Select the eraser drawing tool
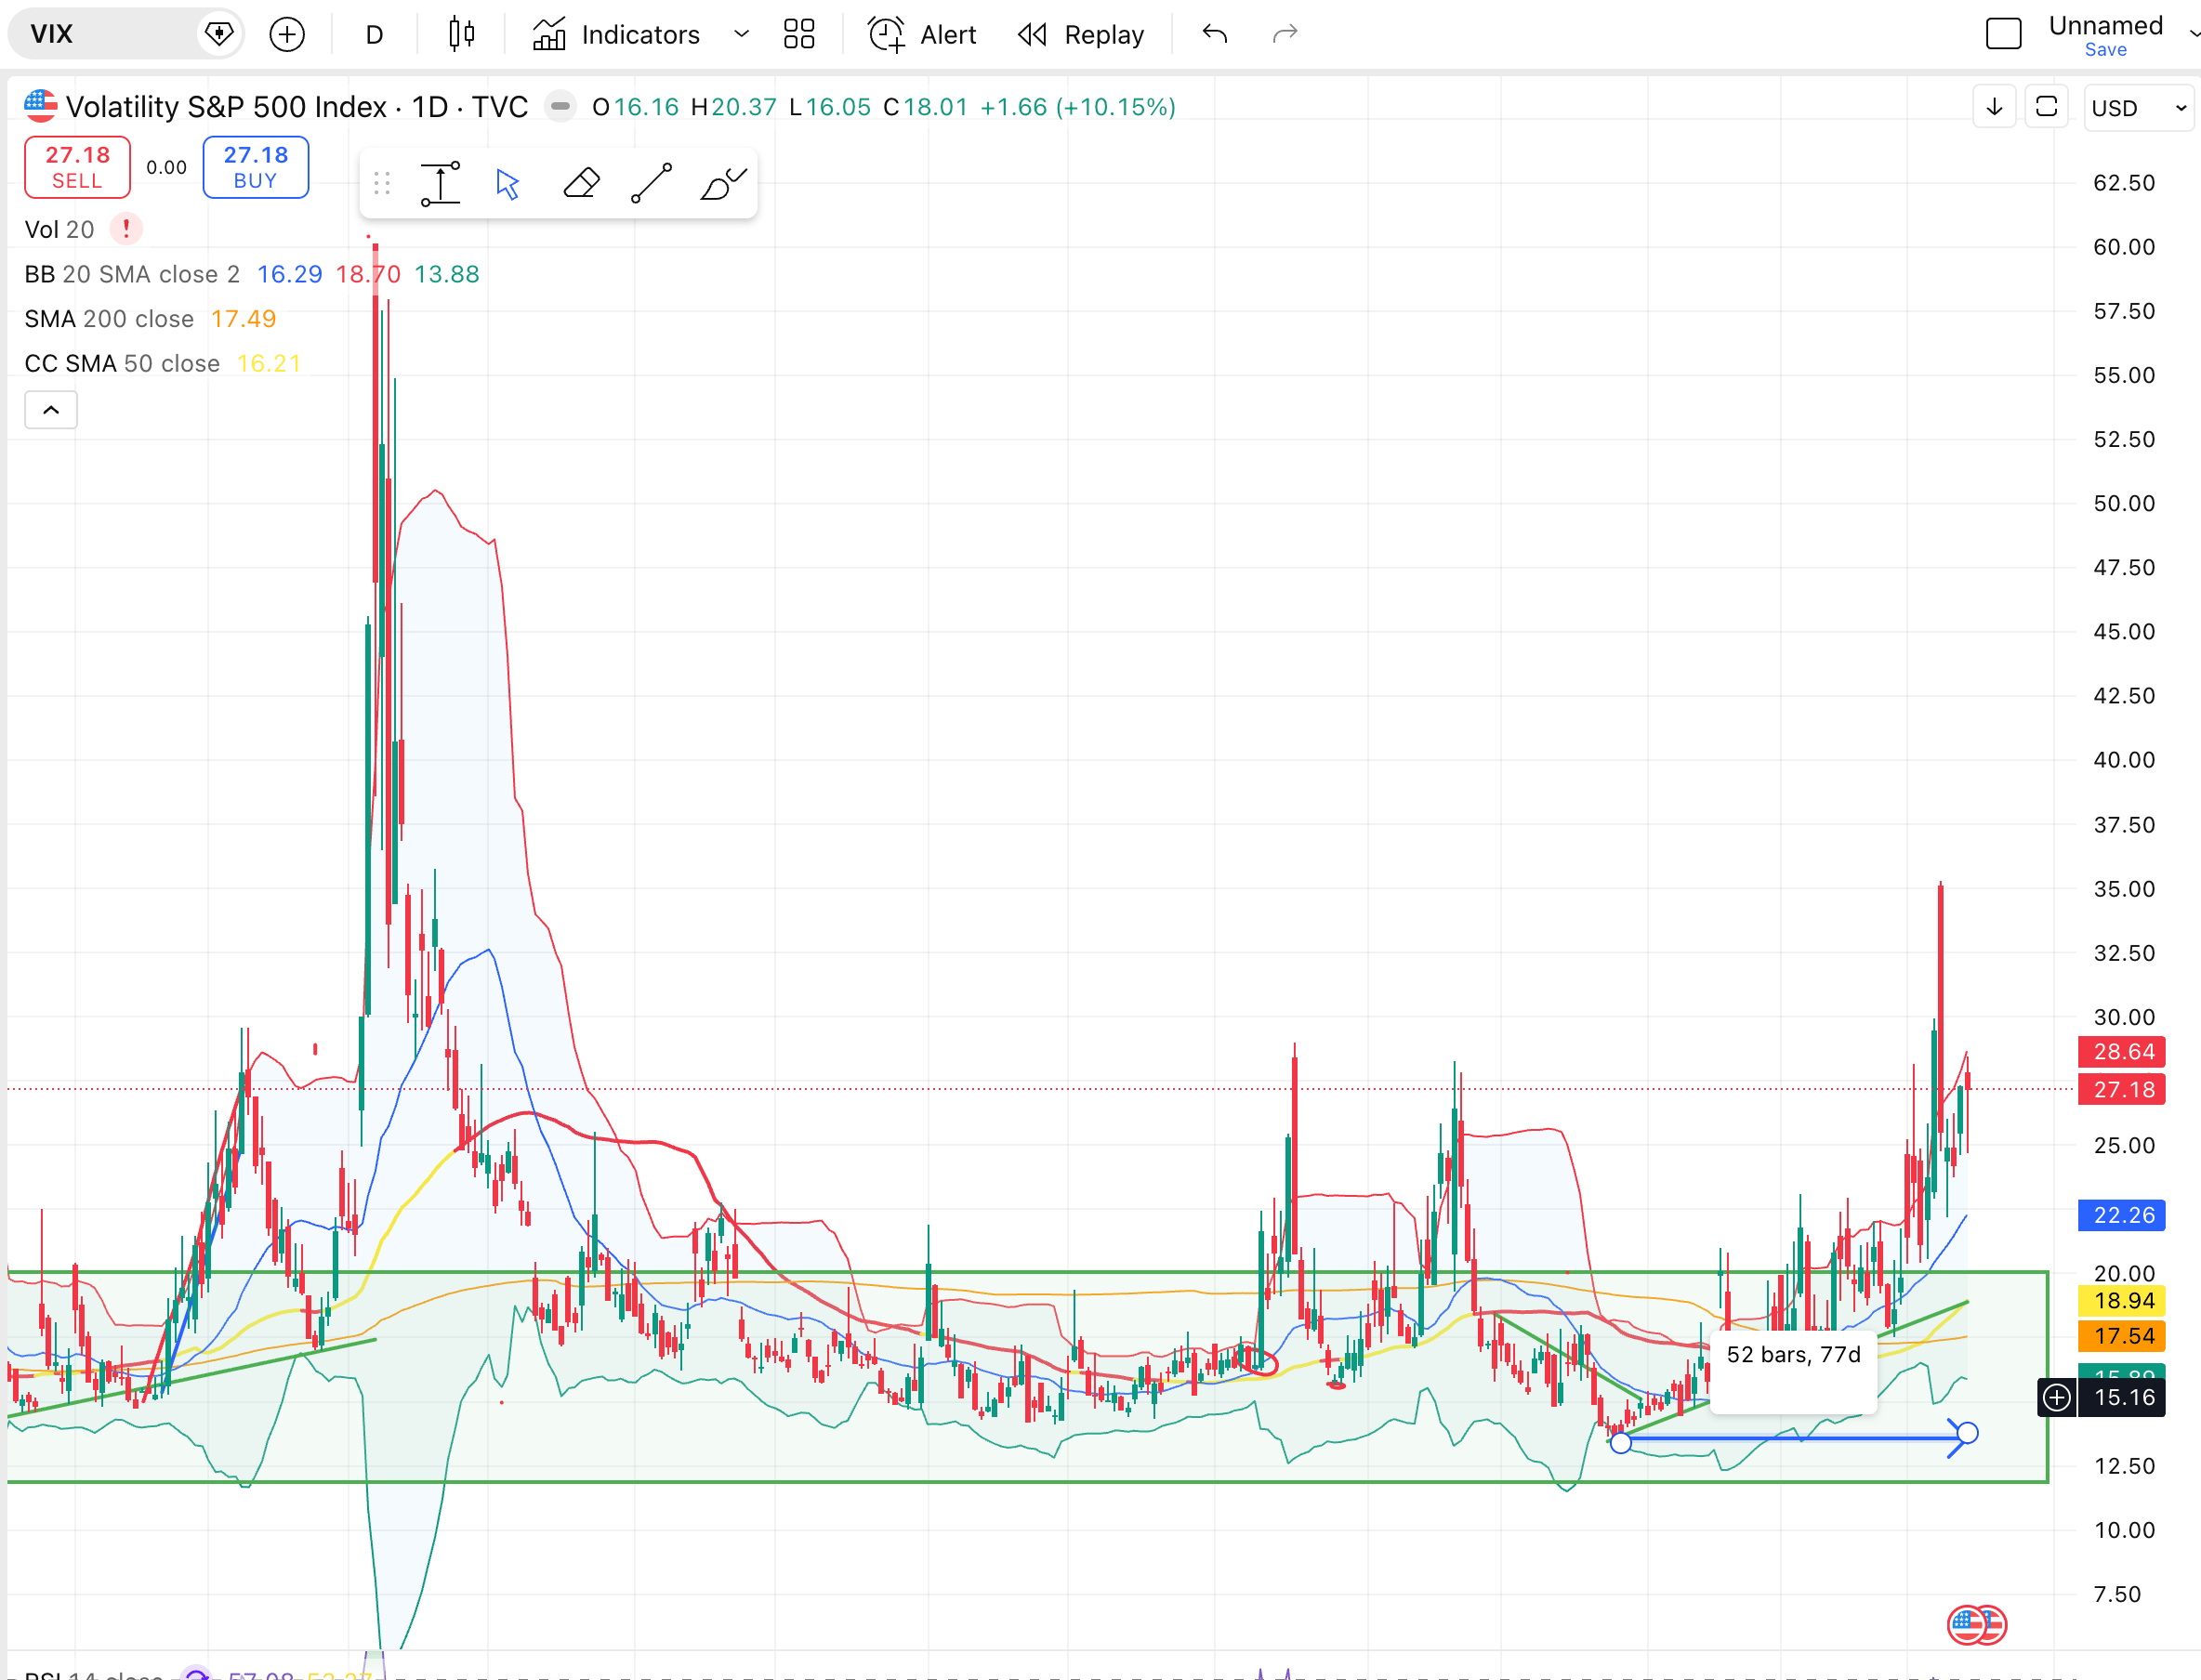 pos(581,184)
